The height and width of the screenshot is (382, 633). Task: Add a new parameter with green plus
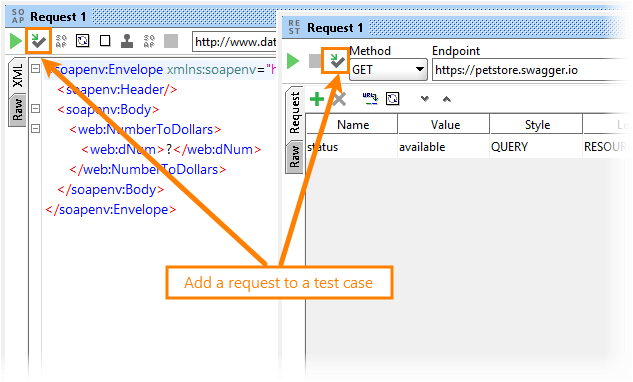(x=317, y=99)
